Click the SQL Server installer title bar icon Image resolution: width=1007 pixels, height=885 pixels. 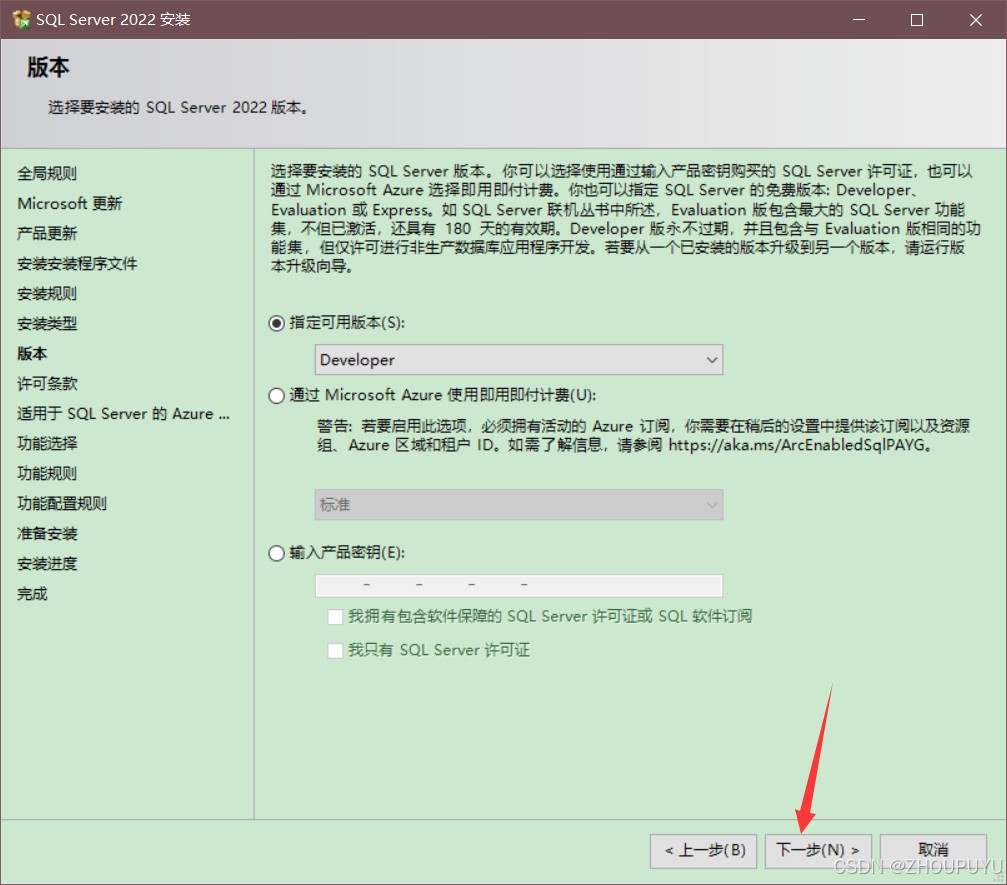pos(21,19)
